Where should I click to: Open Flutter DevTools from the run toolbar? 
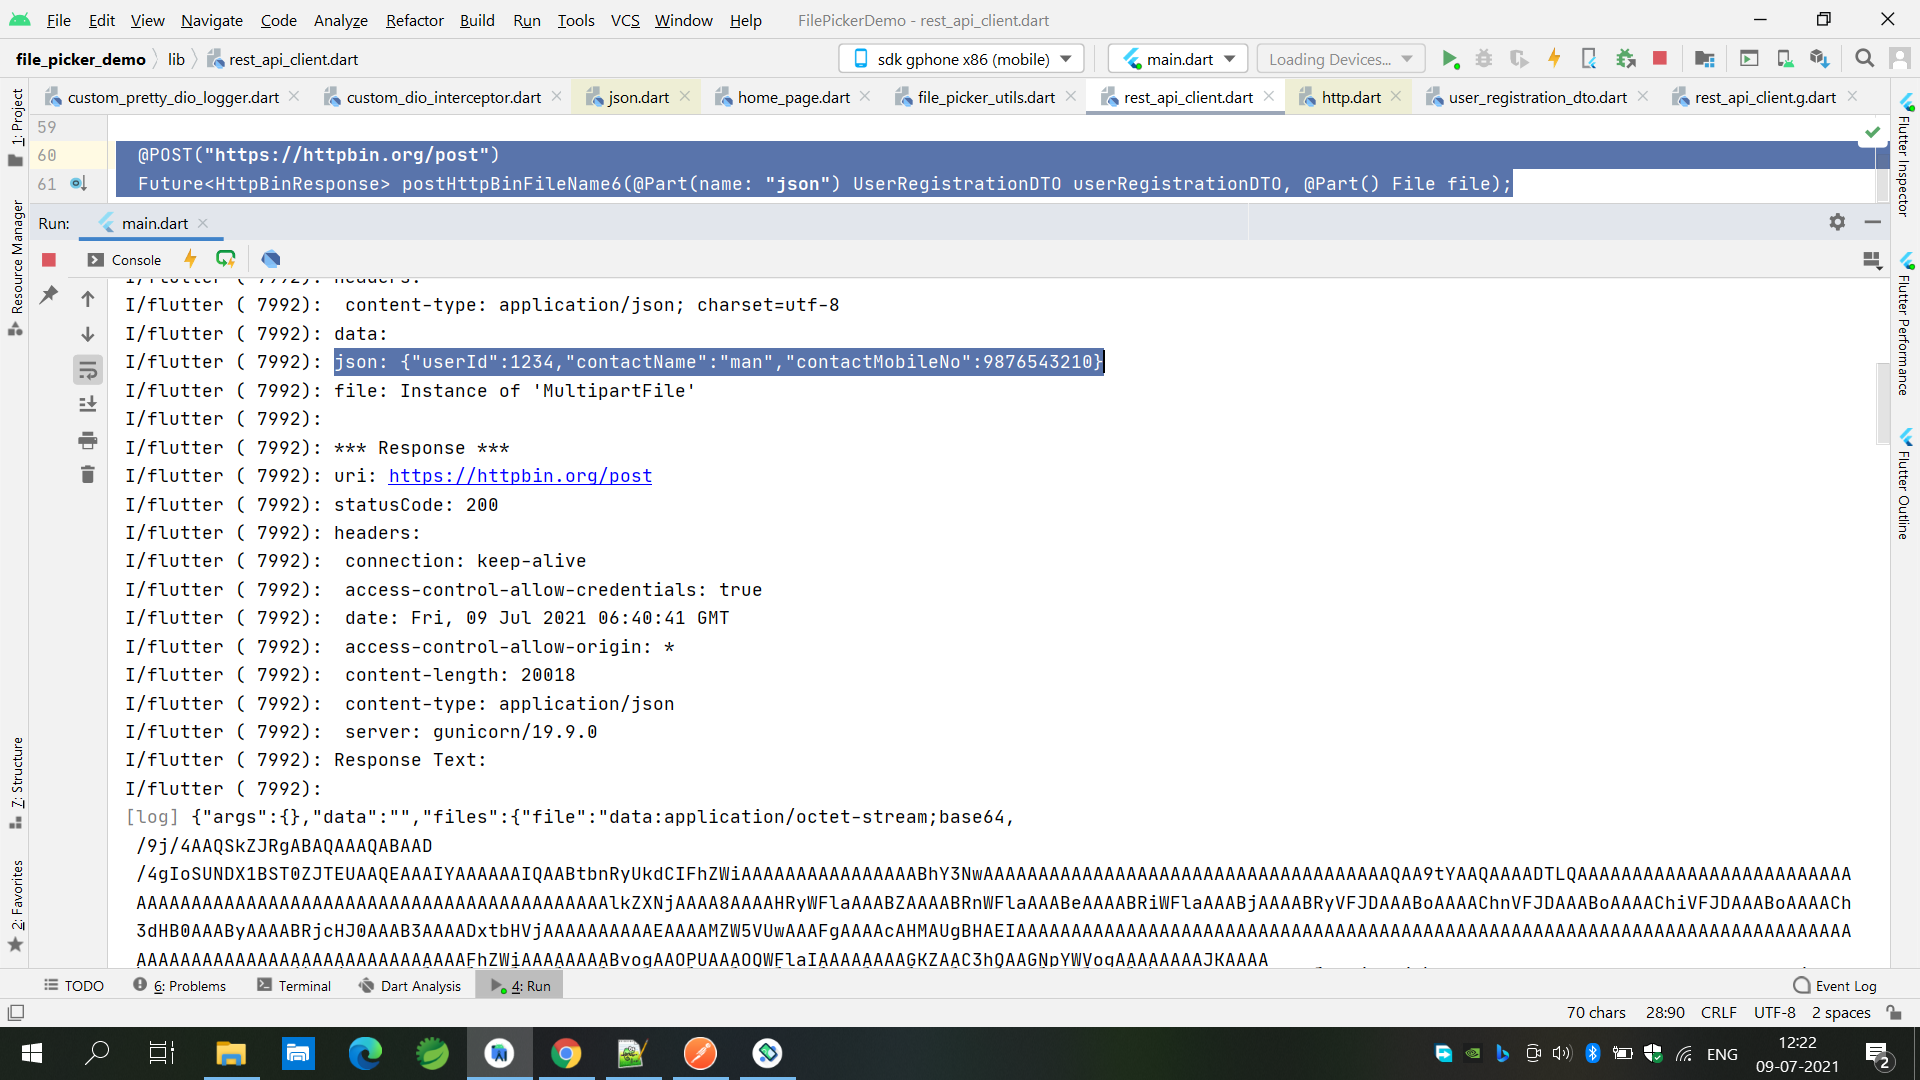(x=270, y=259)
